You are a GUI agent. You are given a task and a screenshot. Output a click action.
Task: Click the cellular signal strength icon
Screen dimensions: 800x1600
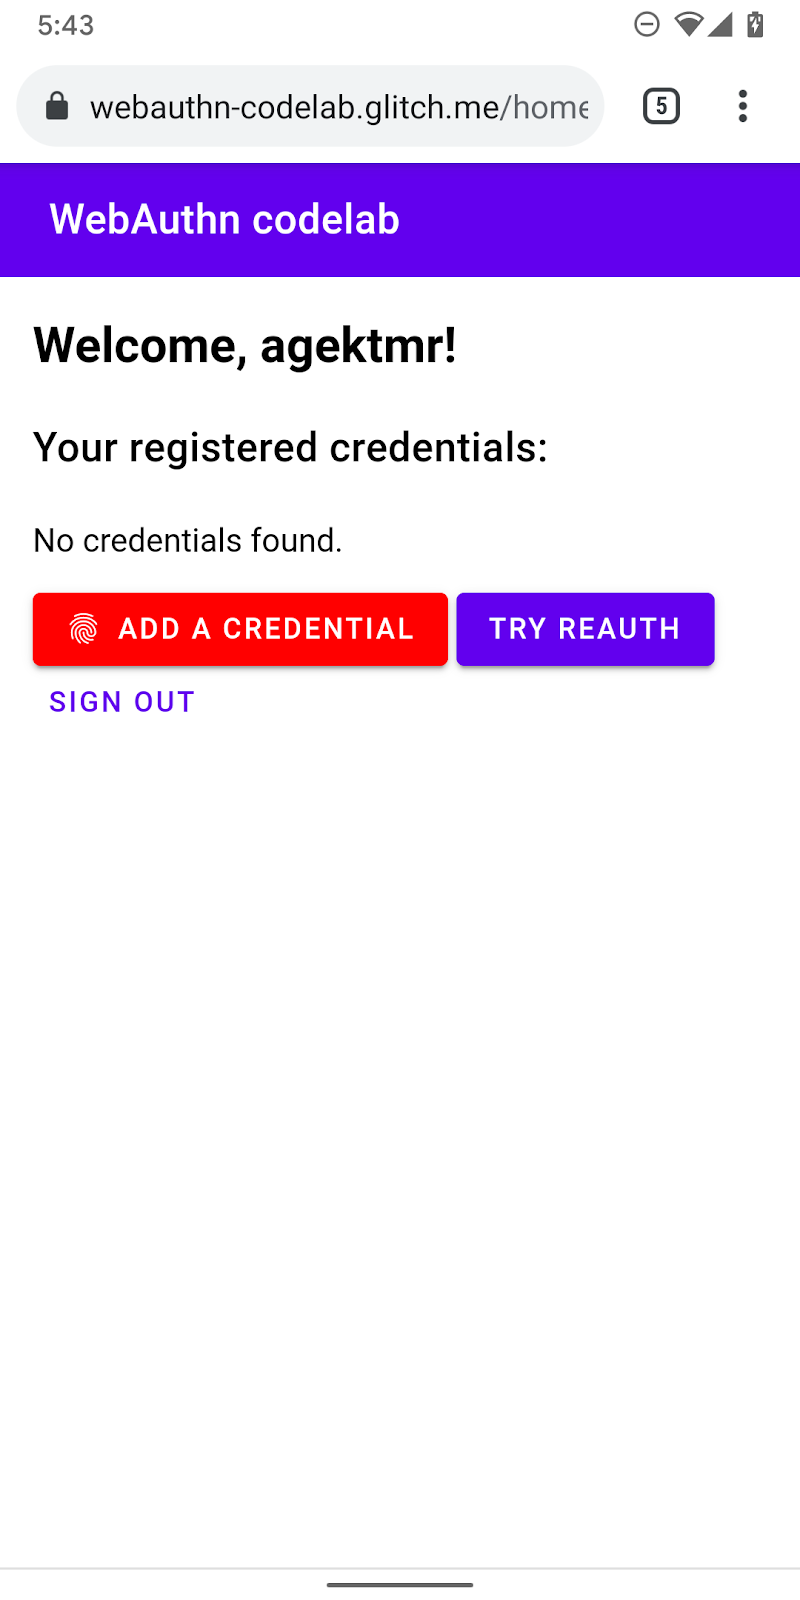[x=722, y=24]
